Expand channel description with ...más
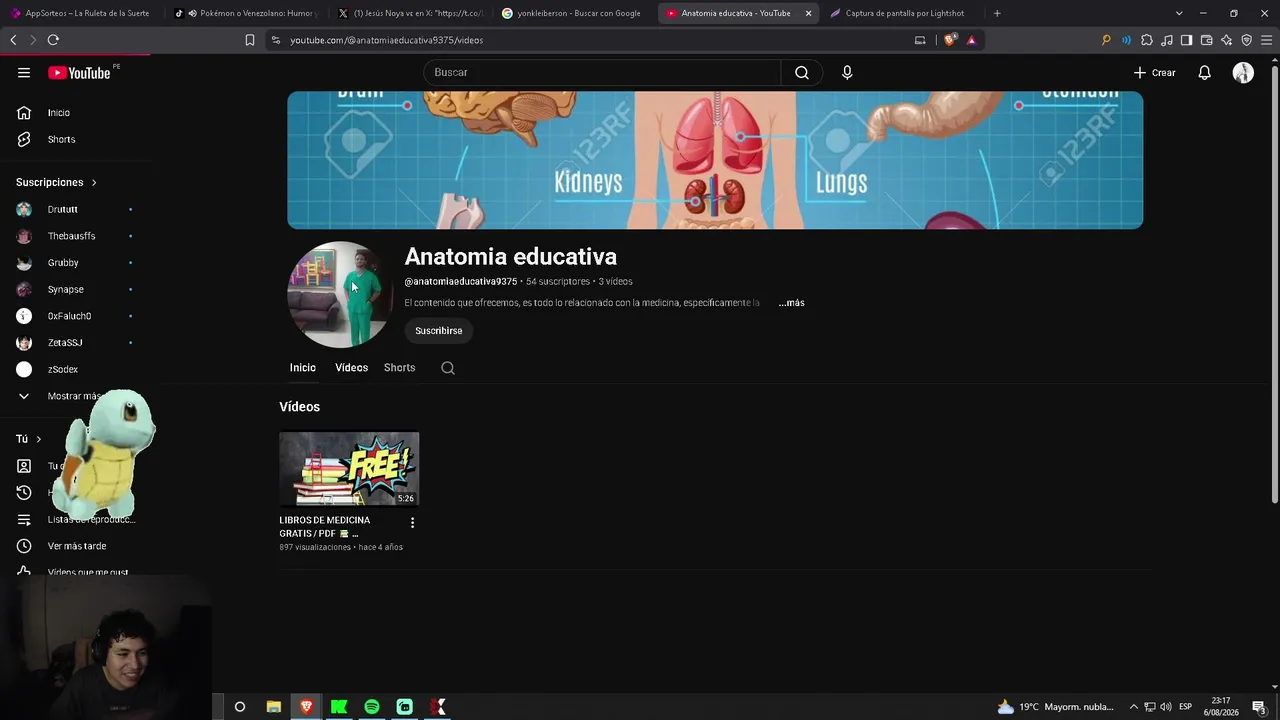1280x720 pixels. [x=791, y=303]
